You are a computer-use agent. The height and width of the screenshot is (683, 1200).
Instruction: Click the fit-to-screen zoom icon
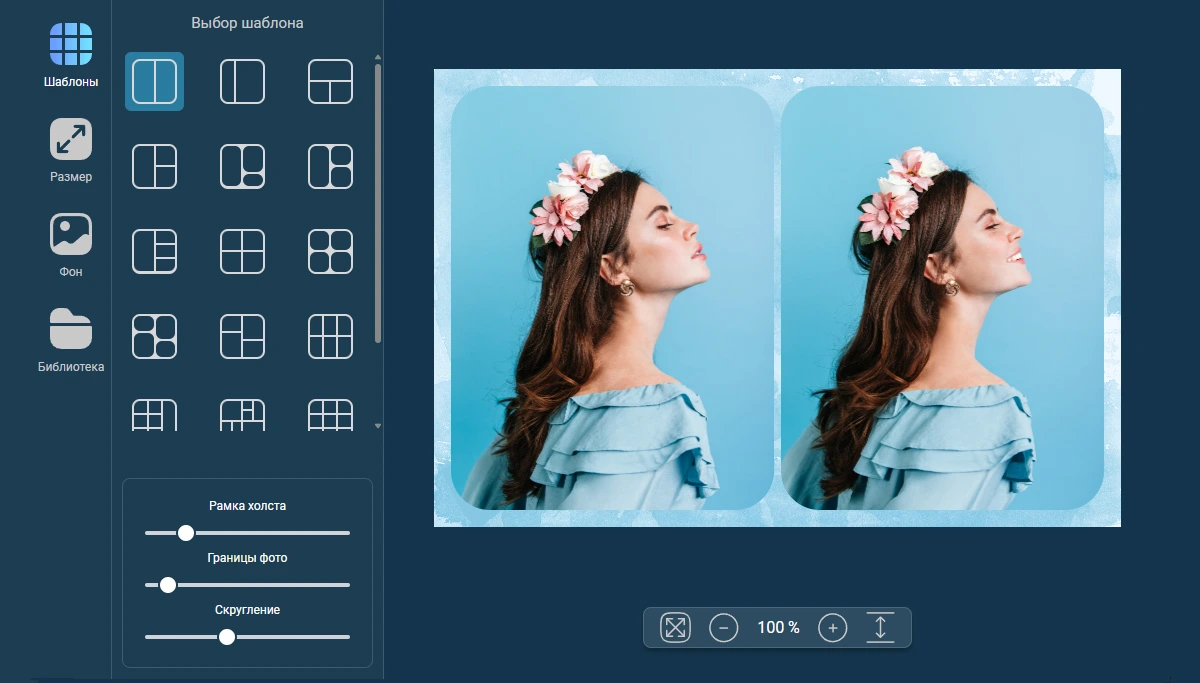676,628
